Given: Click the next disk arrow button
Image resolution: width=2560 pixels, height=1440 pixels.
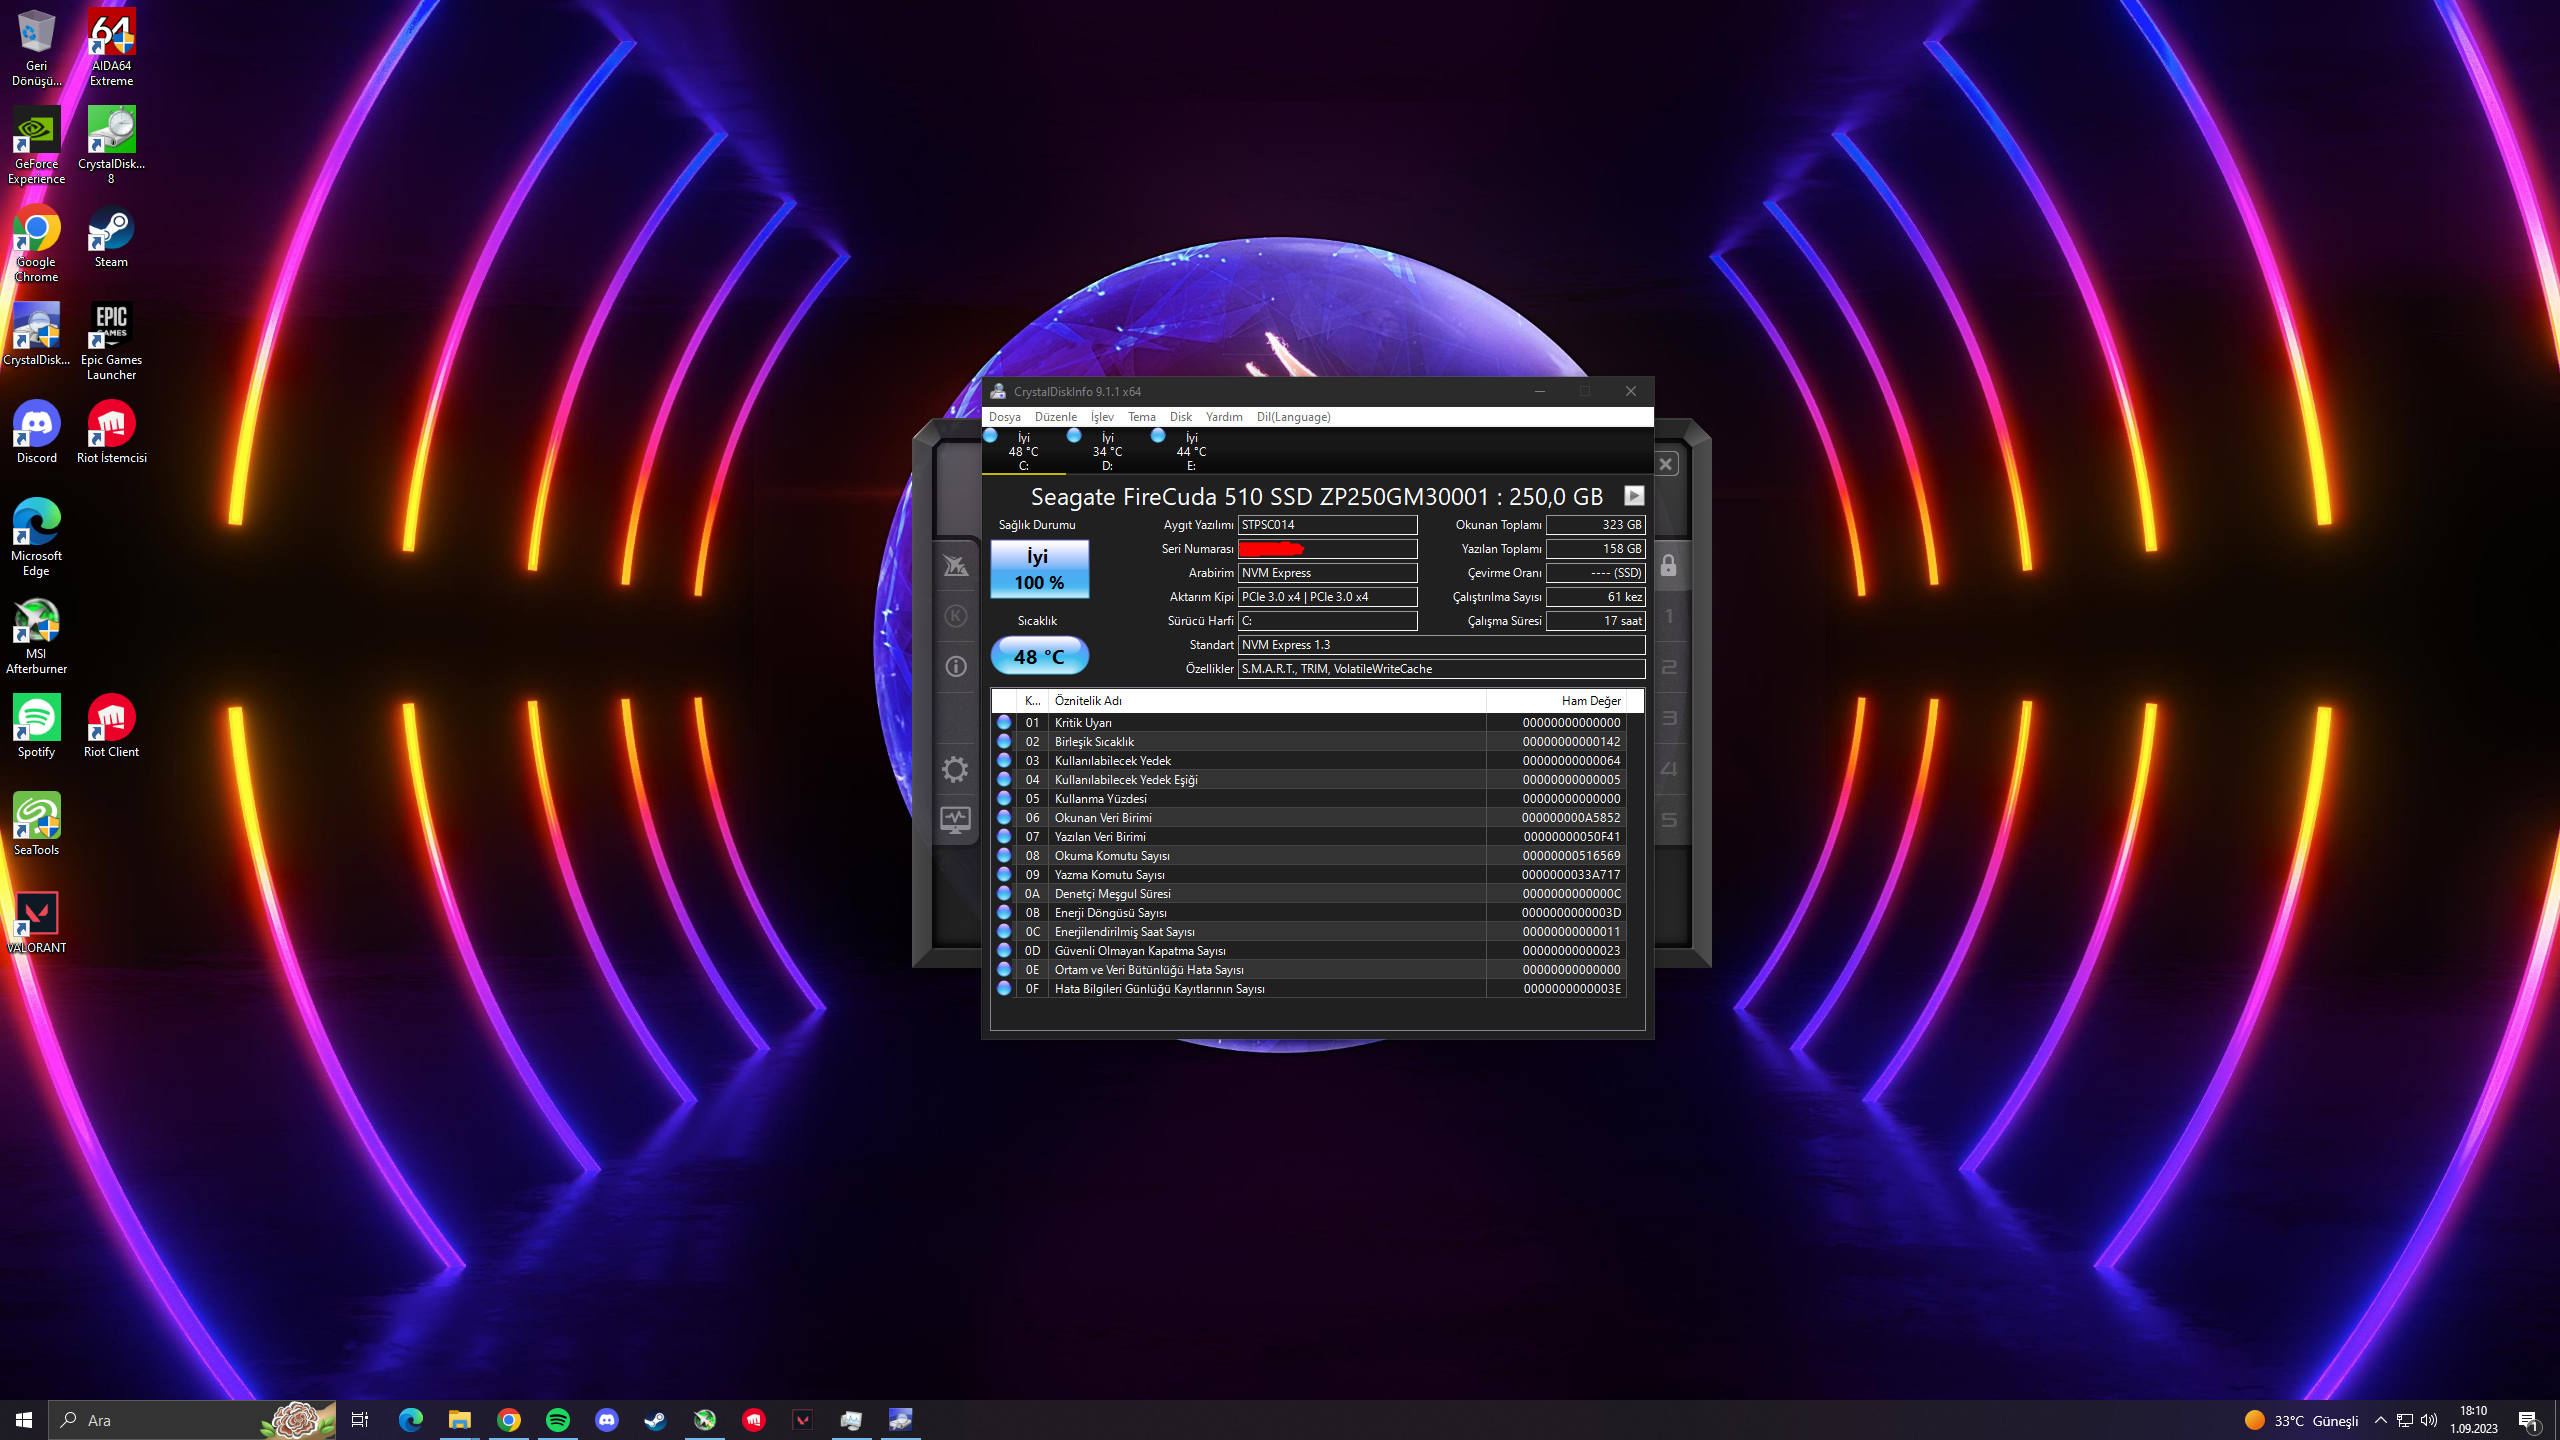Looking at the screenshot, I should (x=1634, y=496).
